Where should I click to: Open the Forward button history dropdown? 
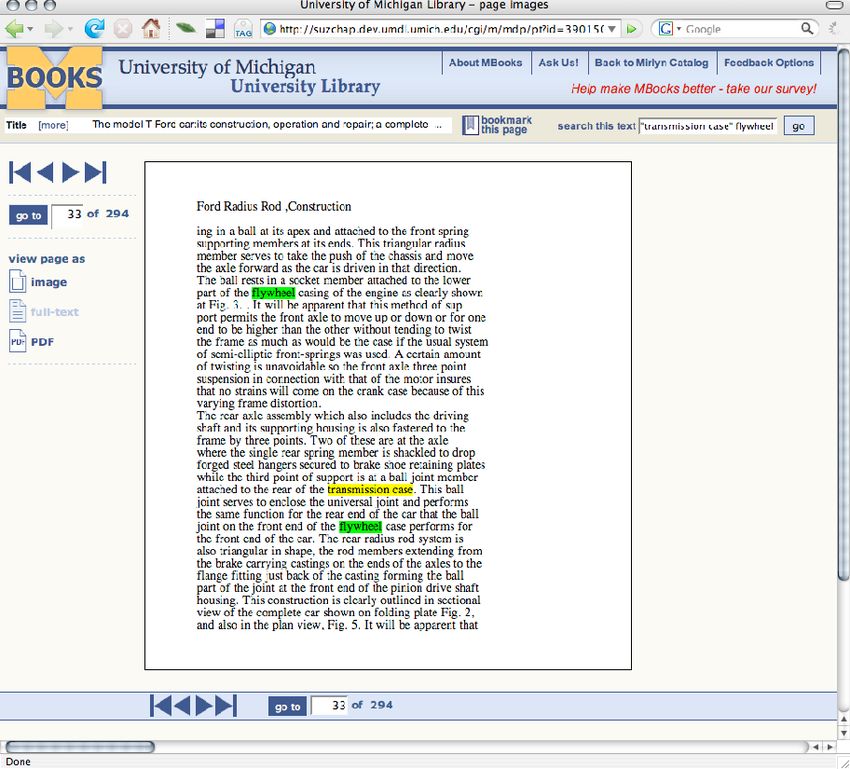click(x=70, y=29)
